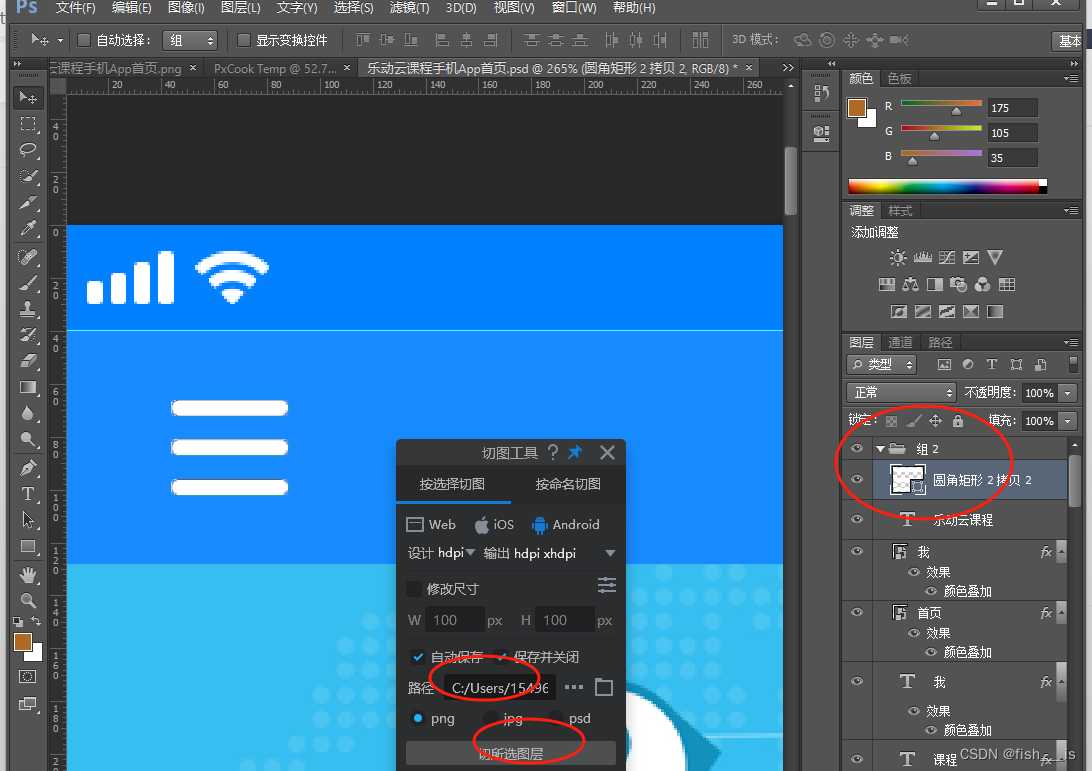The height and width of the screenshot is (771, 1092).
Task: Click lock all icon in layers panel
Action: 958,421
